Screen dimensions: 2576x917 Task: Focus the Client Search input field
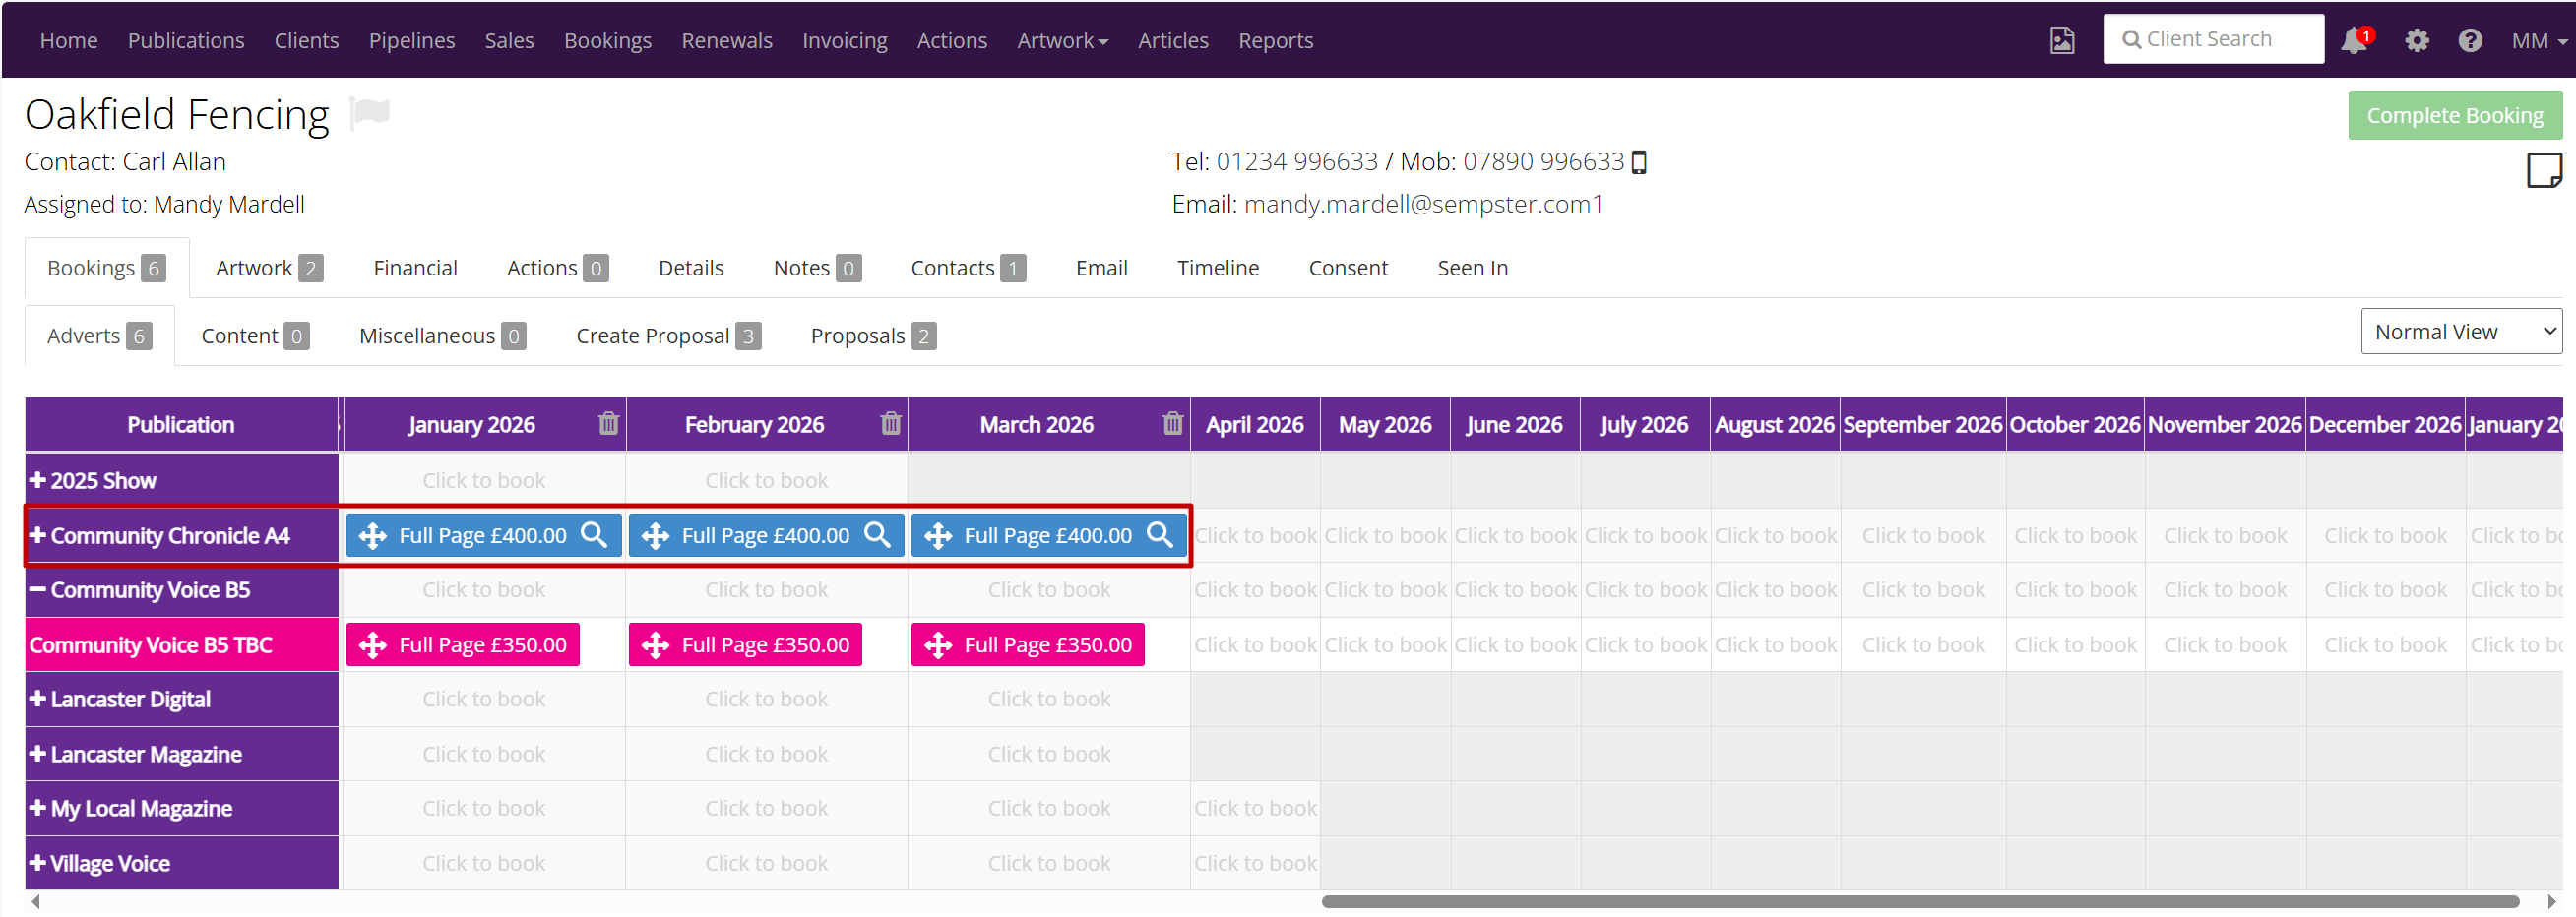click(x=2213, y=39)
